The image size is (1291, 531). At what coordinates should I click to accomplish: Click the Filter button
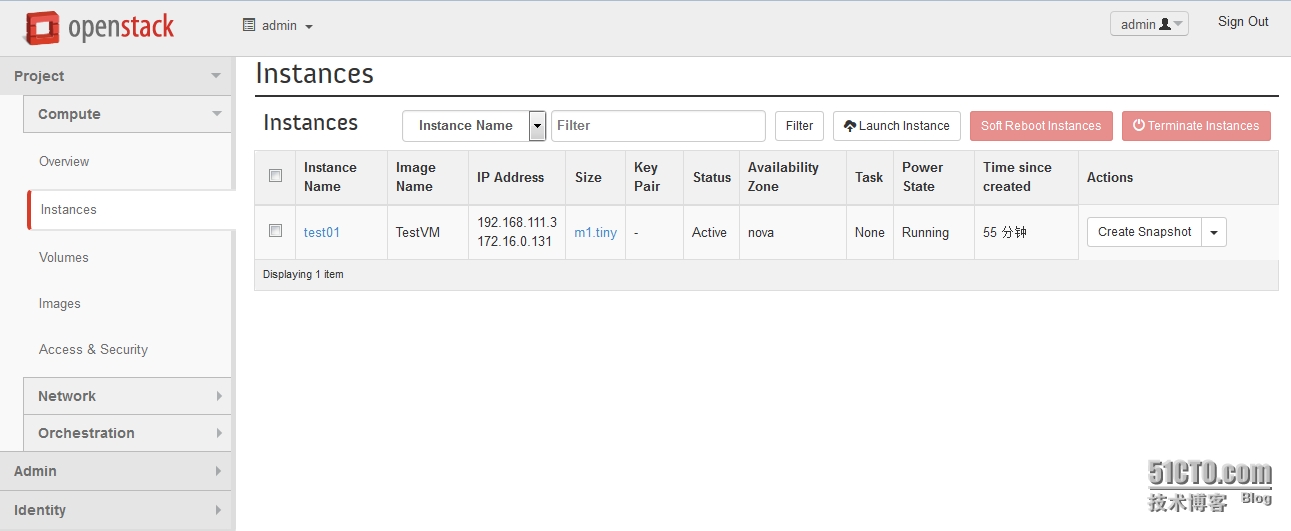click(x=799, y=126)
